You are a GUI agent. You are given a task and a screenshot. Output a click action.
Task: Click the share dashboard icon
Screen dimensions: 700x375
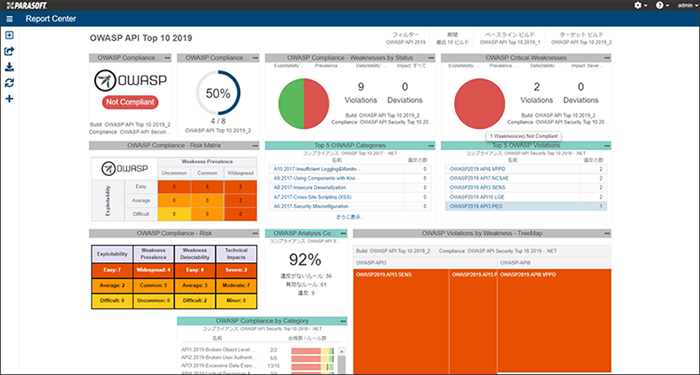(x=9, y=51)
